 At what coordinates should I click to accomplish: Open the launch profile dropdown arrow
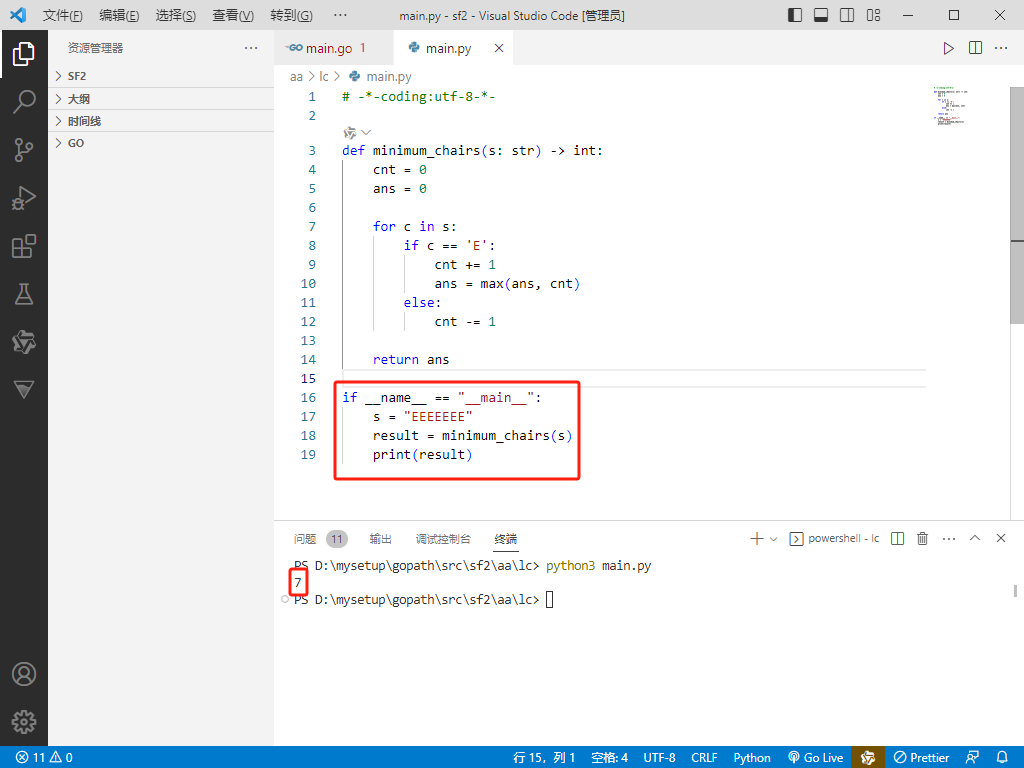click(774, 539)
